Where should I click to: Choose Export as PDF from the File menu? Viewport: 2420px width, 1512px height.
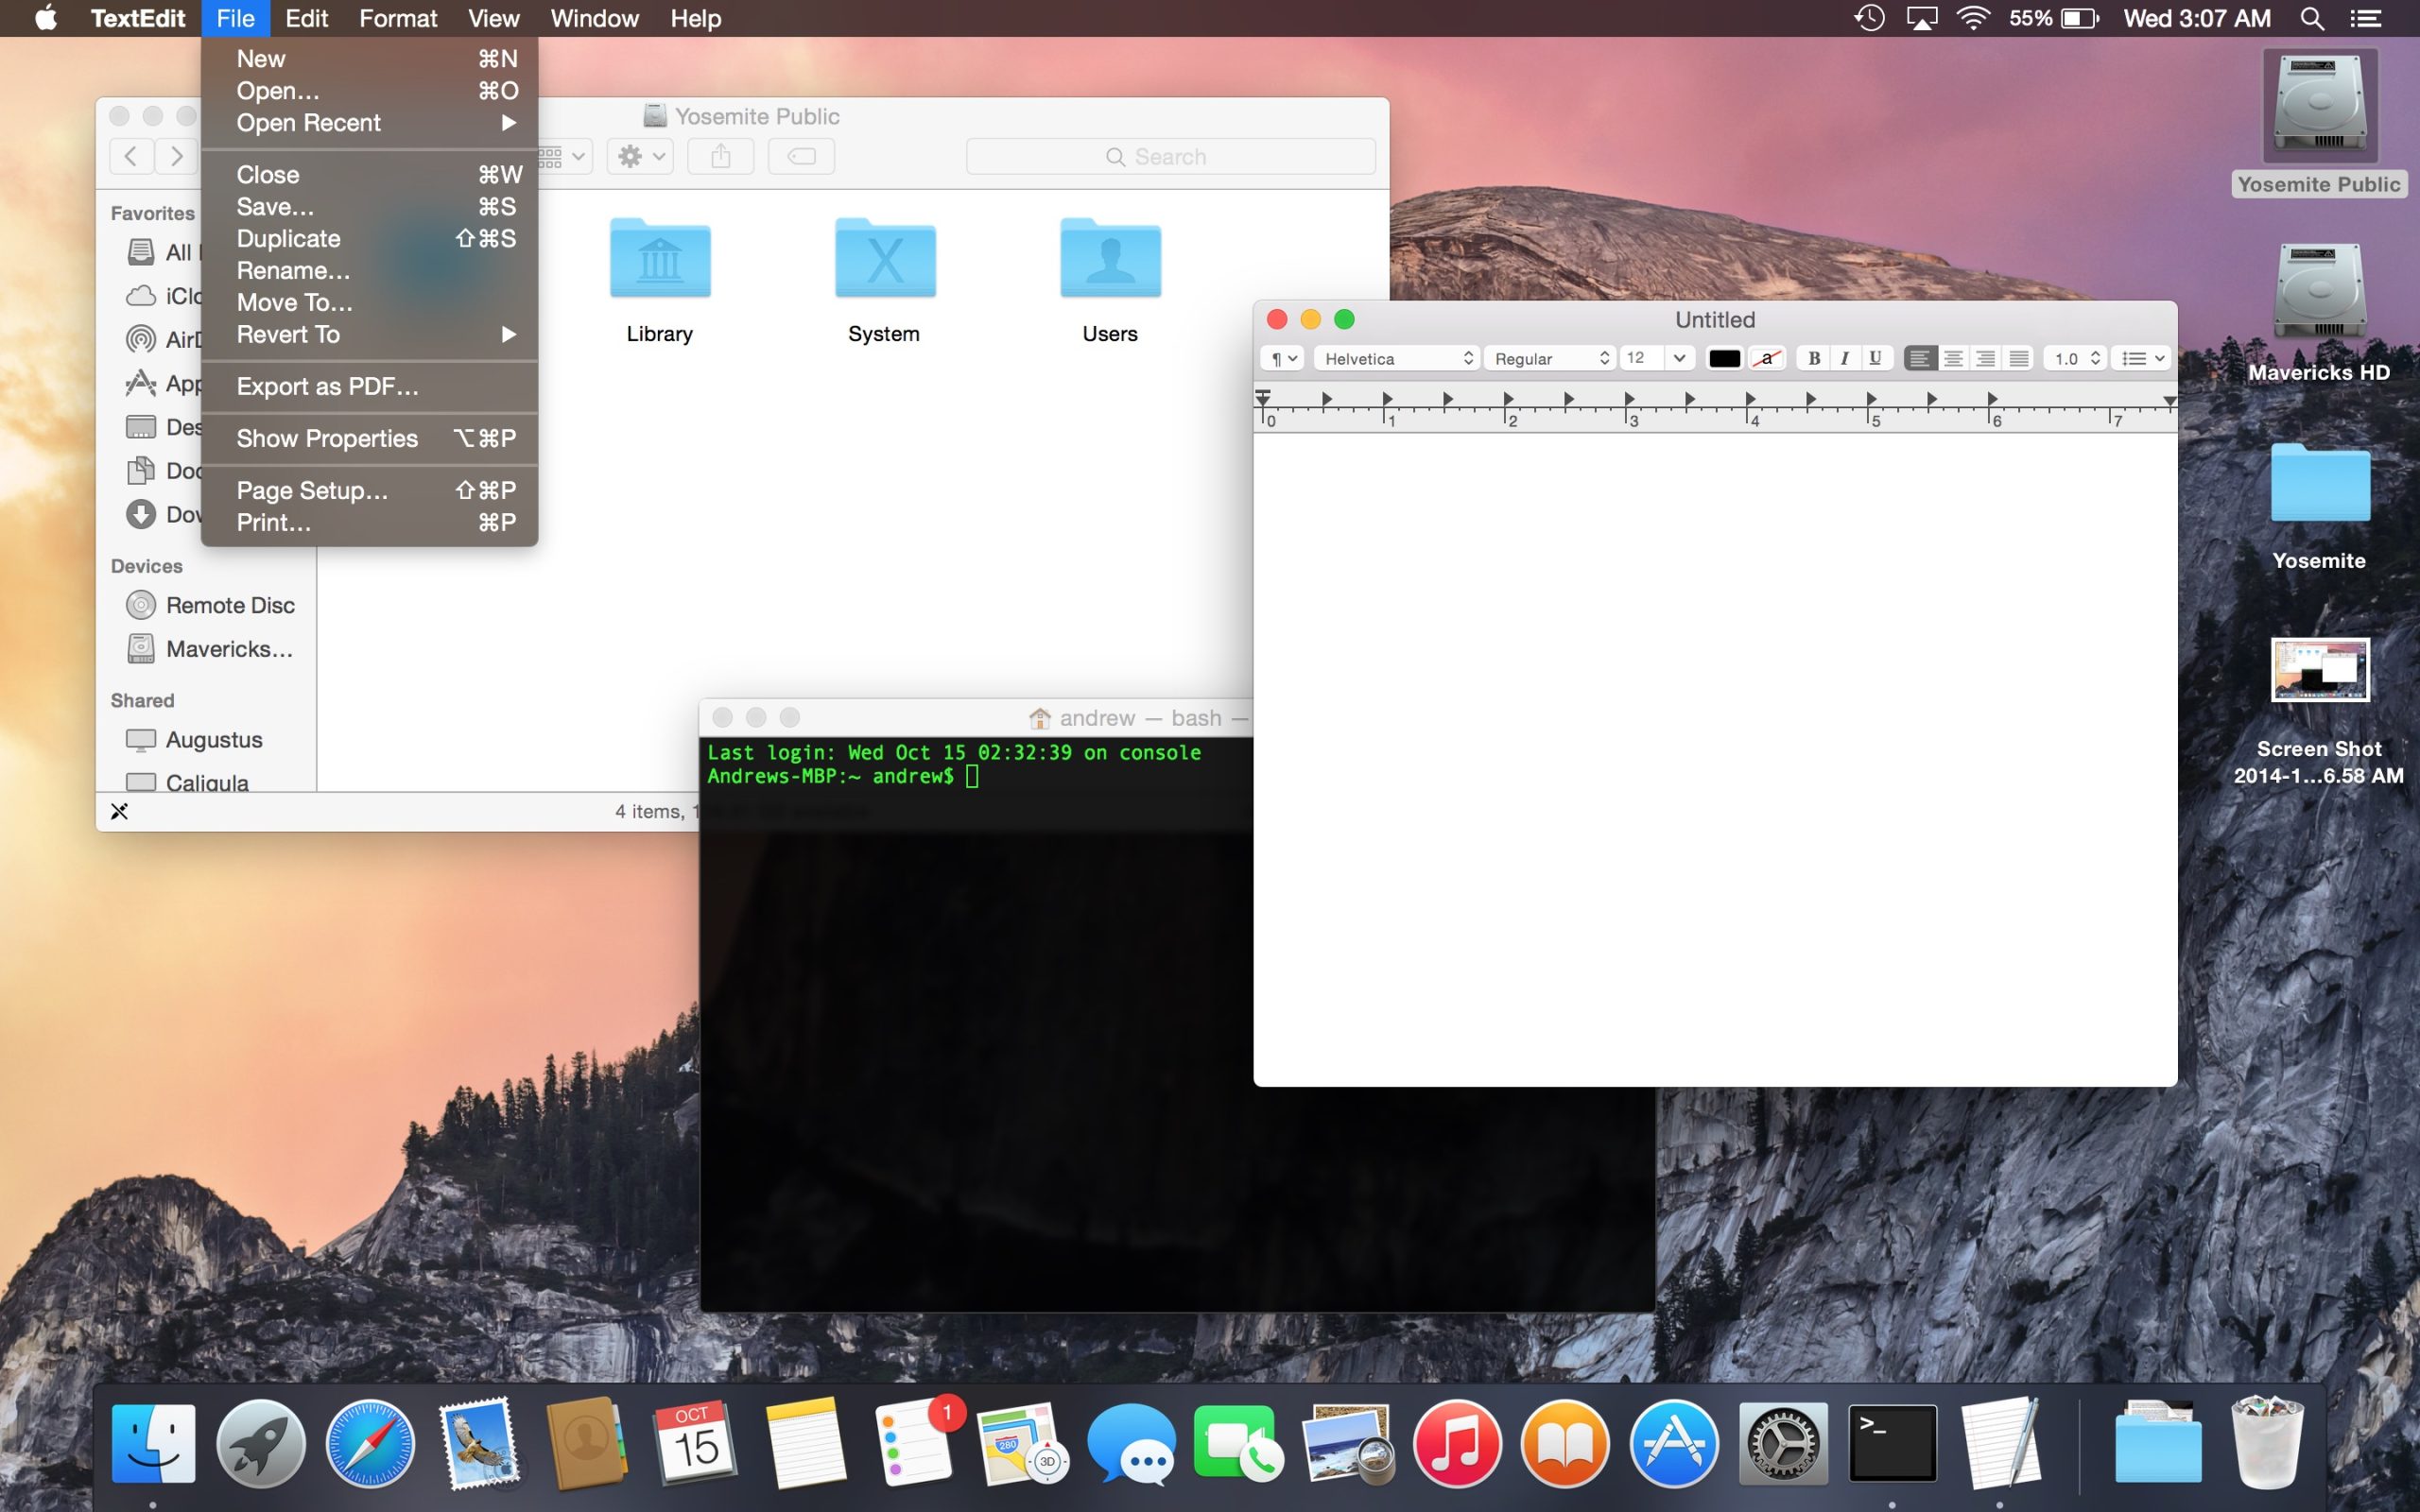point(328,386)
